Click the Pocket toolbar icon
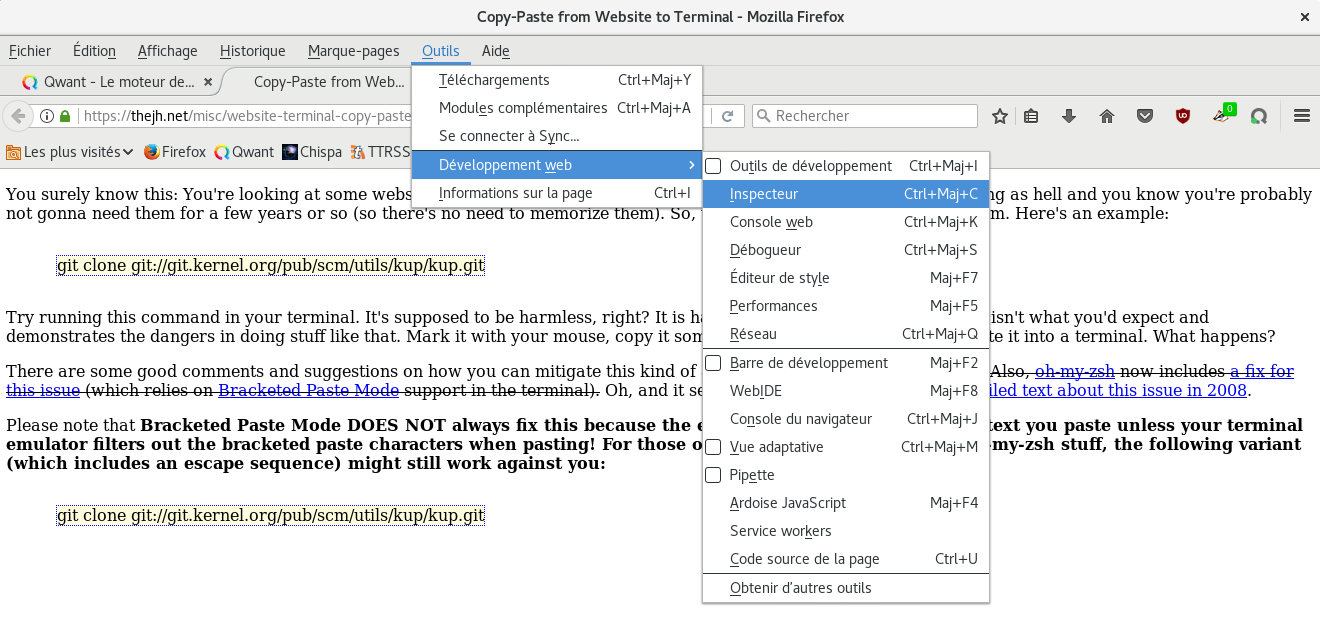The image size is (1320, 618). pos(1145,116)
